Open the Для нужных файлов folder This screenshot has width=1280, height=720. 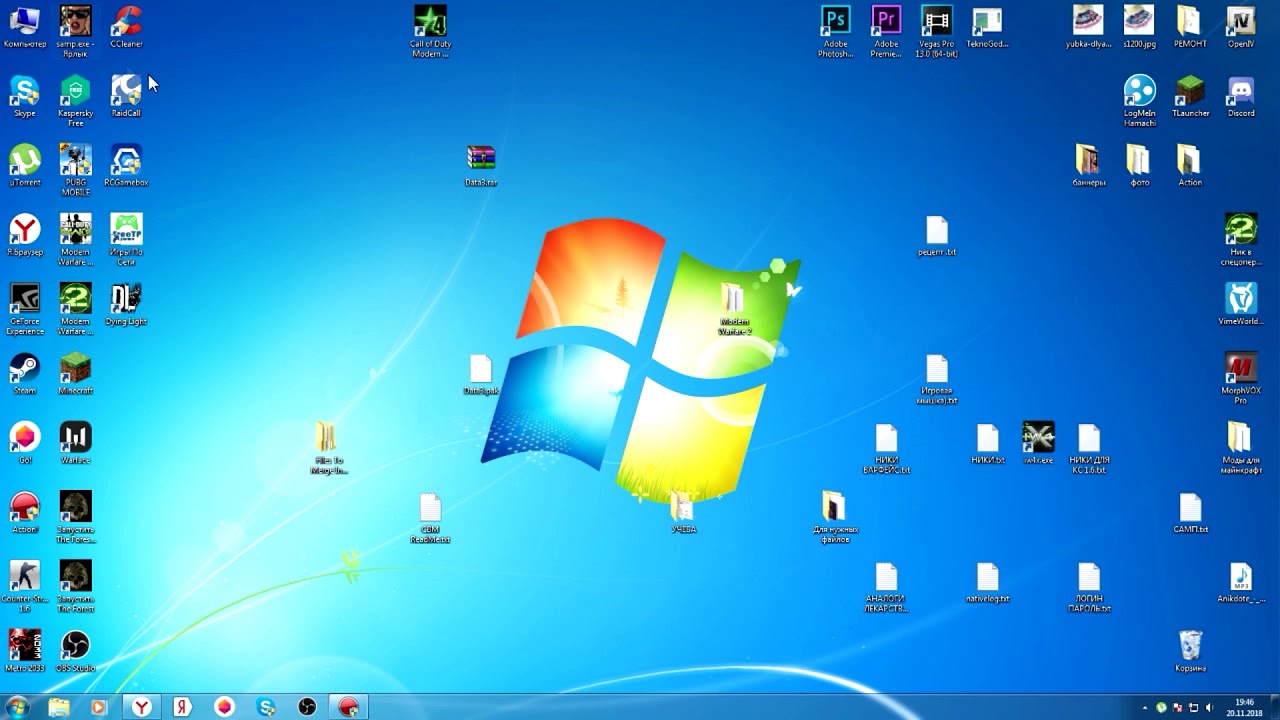pyautogui.click(x=835, y=518)
